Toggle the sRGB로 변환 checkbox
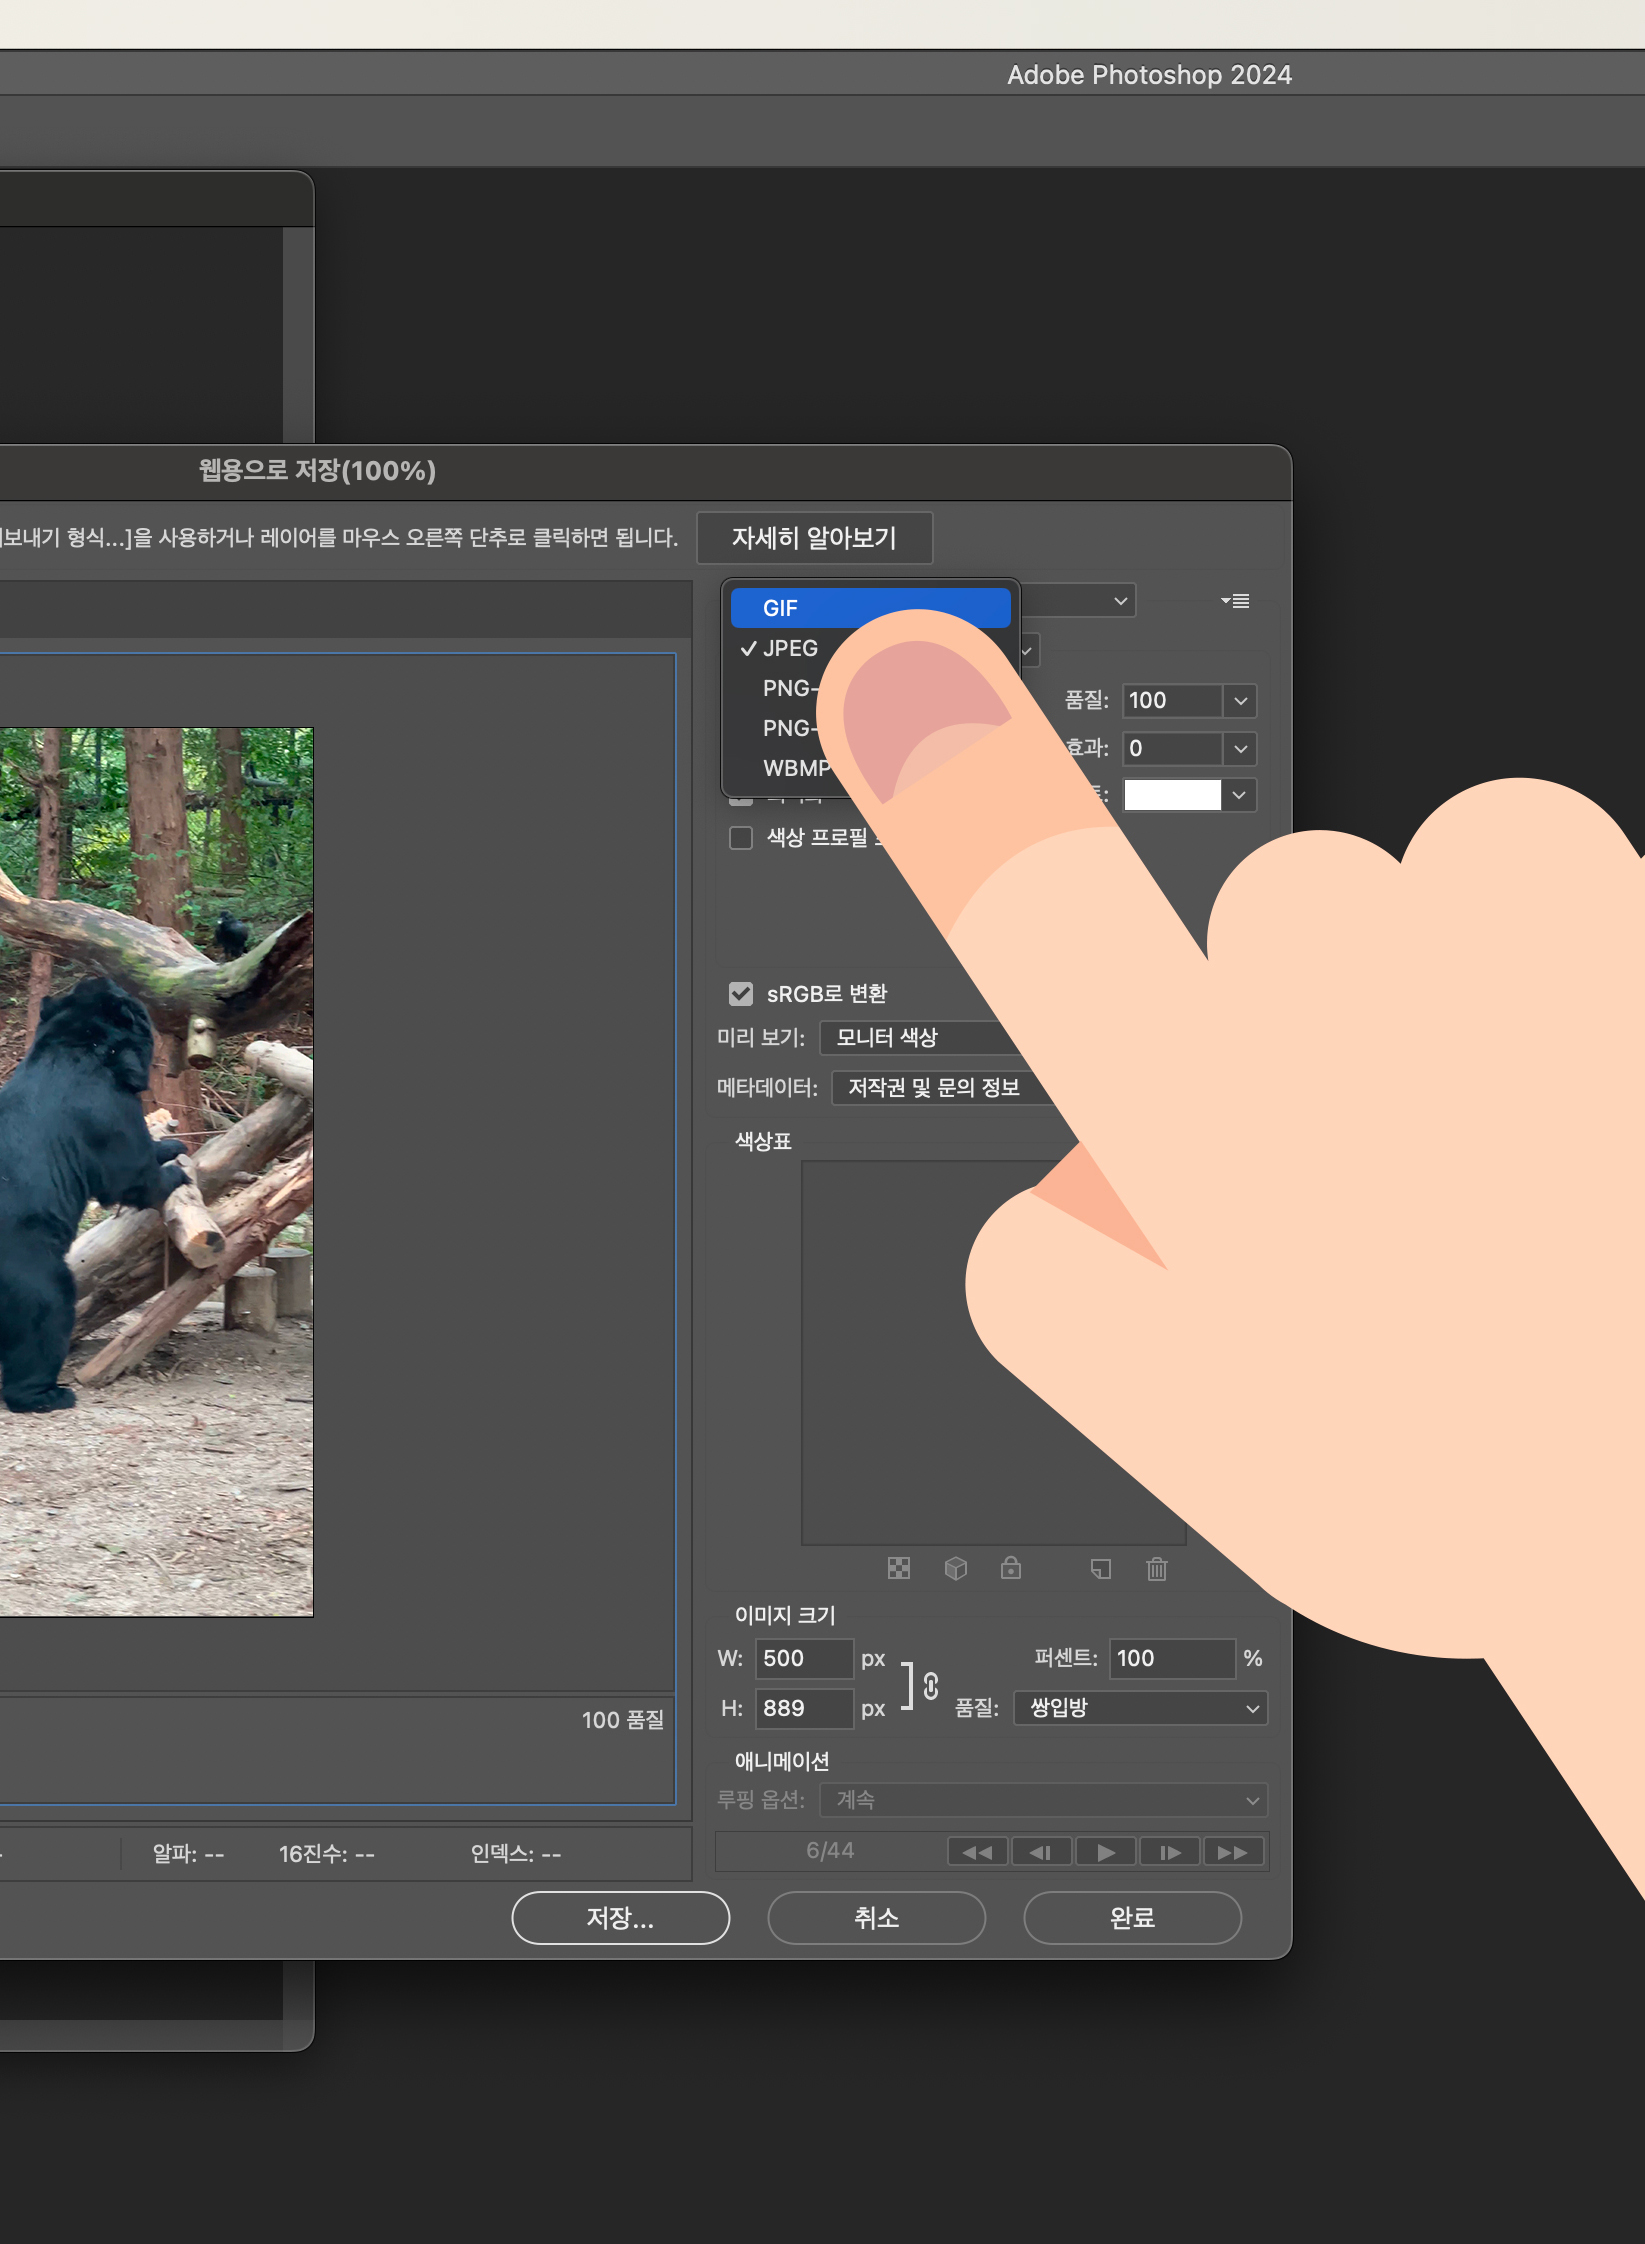 pyautogui.click(x=741, y=994)
